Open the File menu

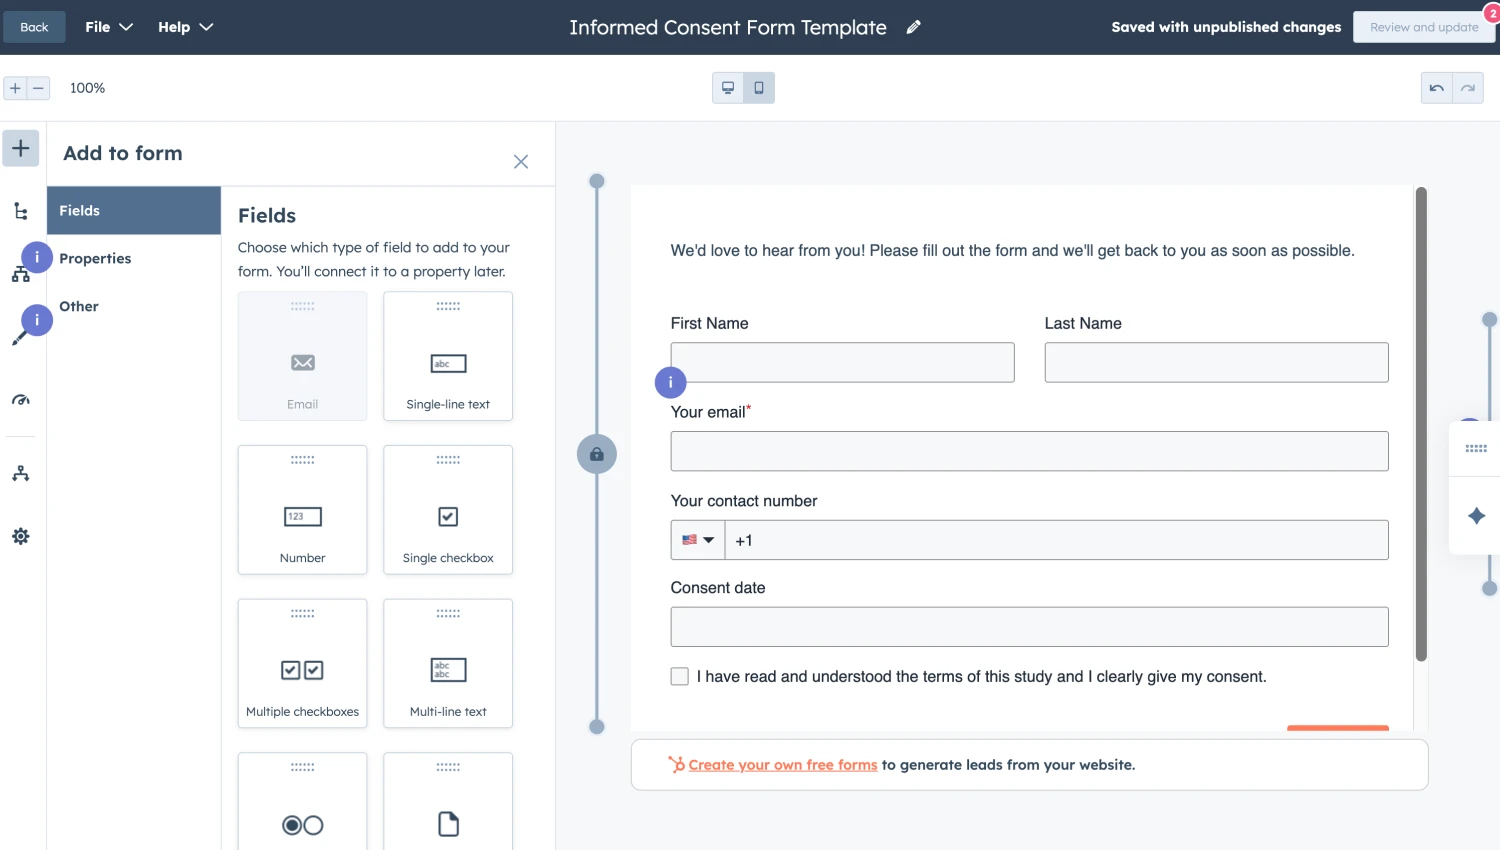[107, 27]
